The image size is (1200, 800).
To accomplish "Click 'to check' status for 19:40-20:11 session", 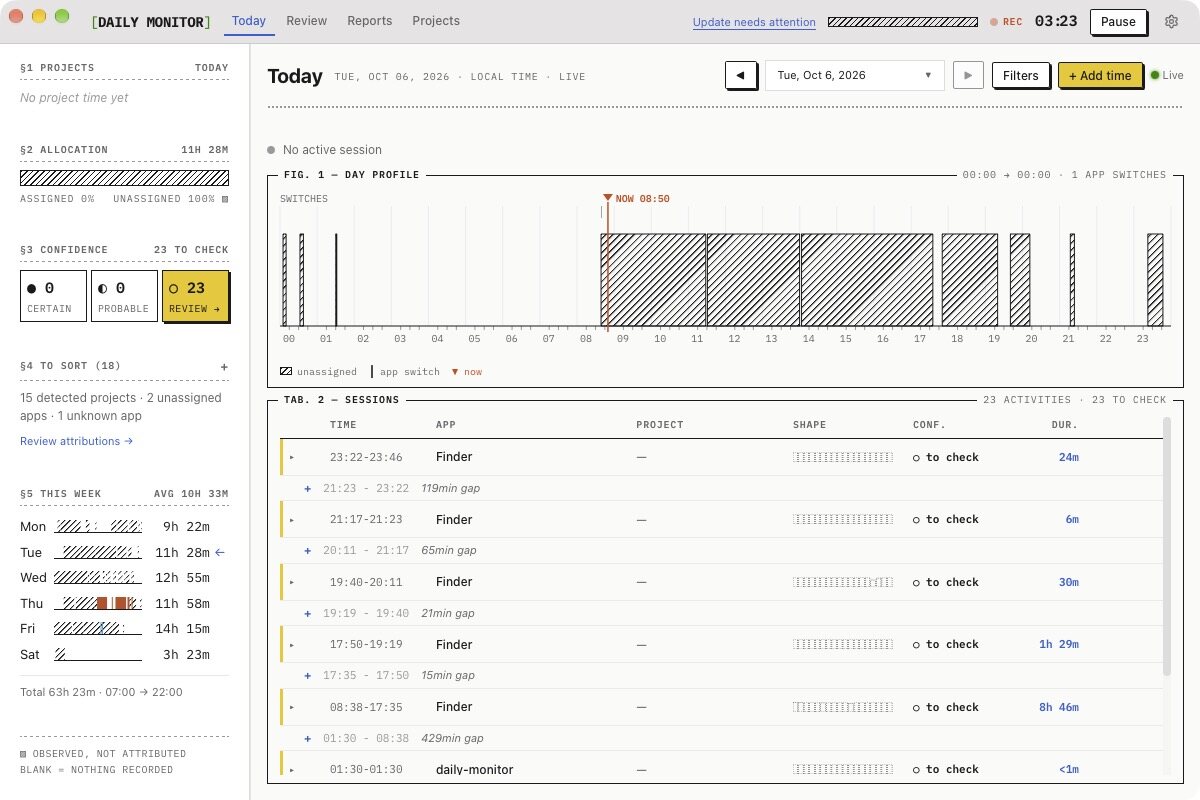I will (946, 582).
